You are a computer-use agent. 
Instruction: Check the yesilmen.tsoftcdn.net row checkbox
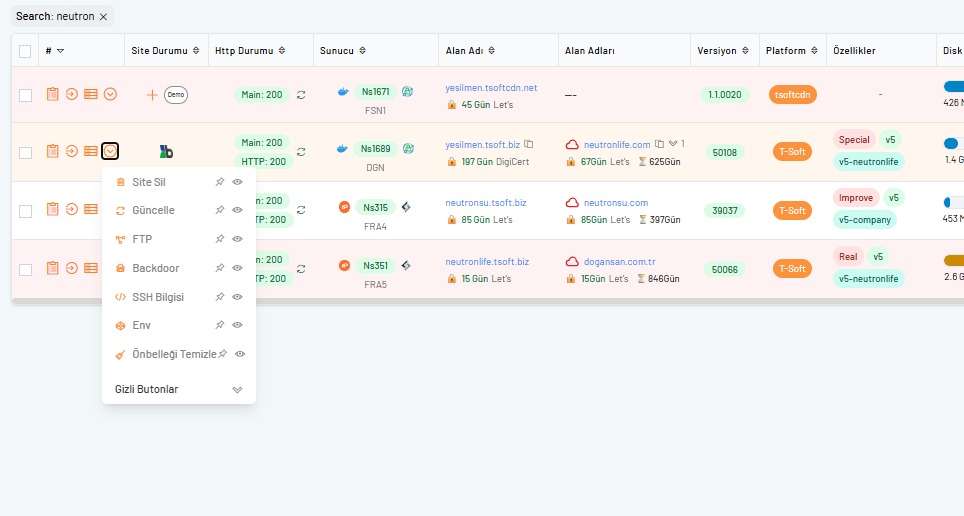(x=25, y=95)
